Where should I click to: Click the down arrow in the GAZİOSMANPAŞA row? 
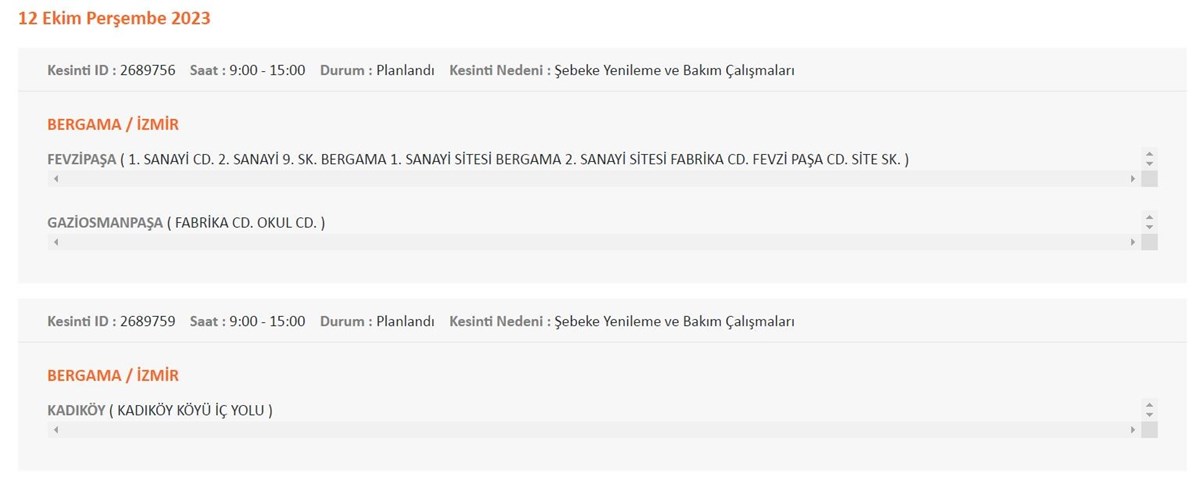1149,226
